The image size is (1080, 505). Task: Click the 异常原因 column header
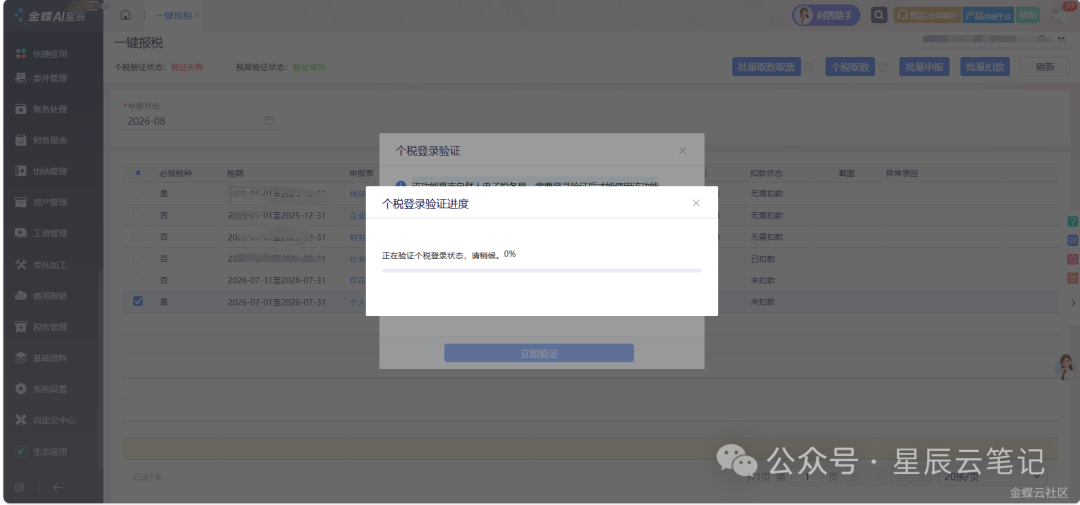click(902, 173)
